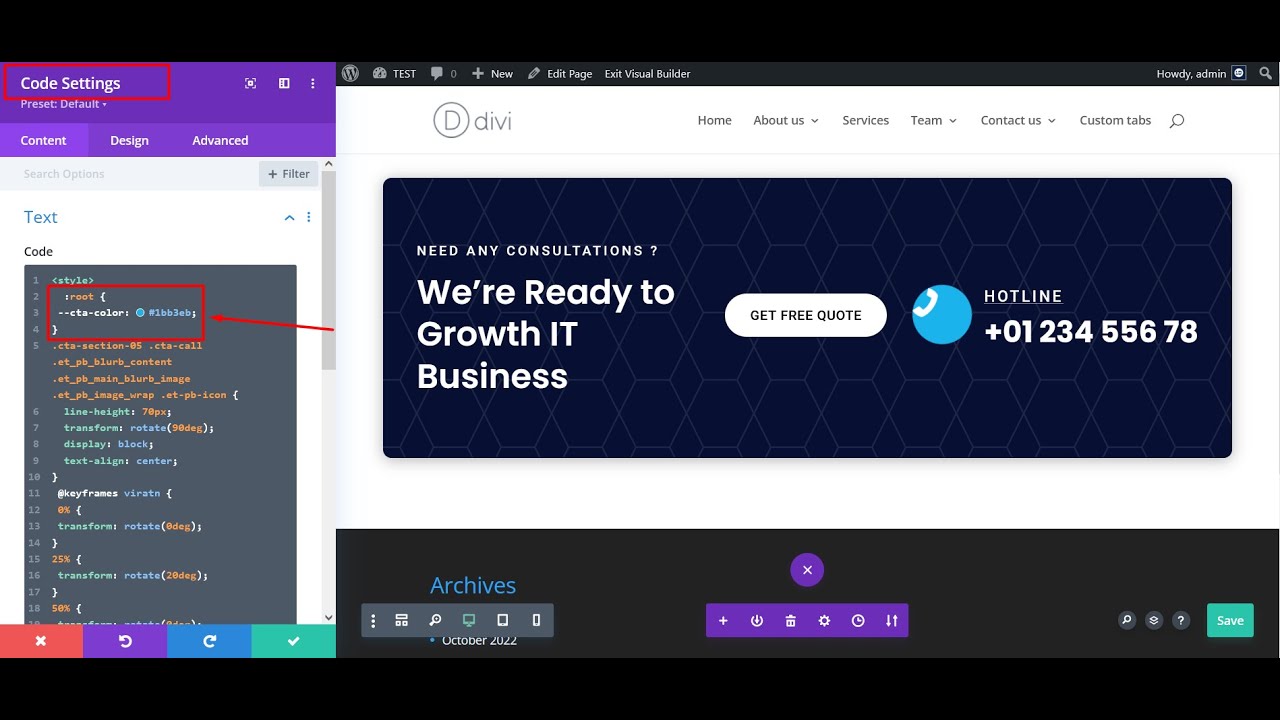Discard changes with the red X button
This screenshot has height=720, width=1280.
41,641
